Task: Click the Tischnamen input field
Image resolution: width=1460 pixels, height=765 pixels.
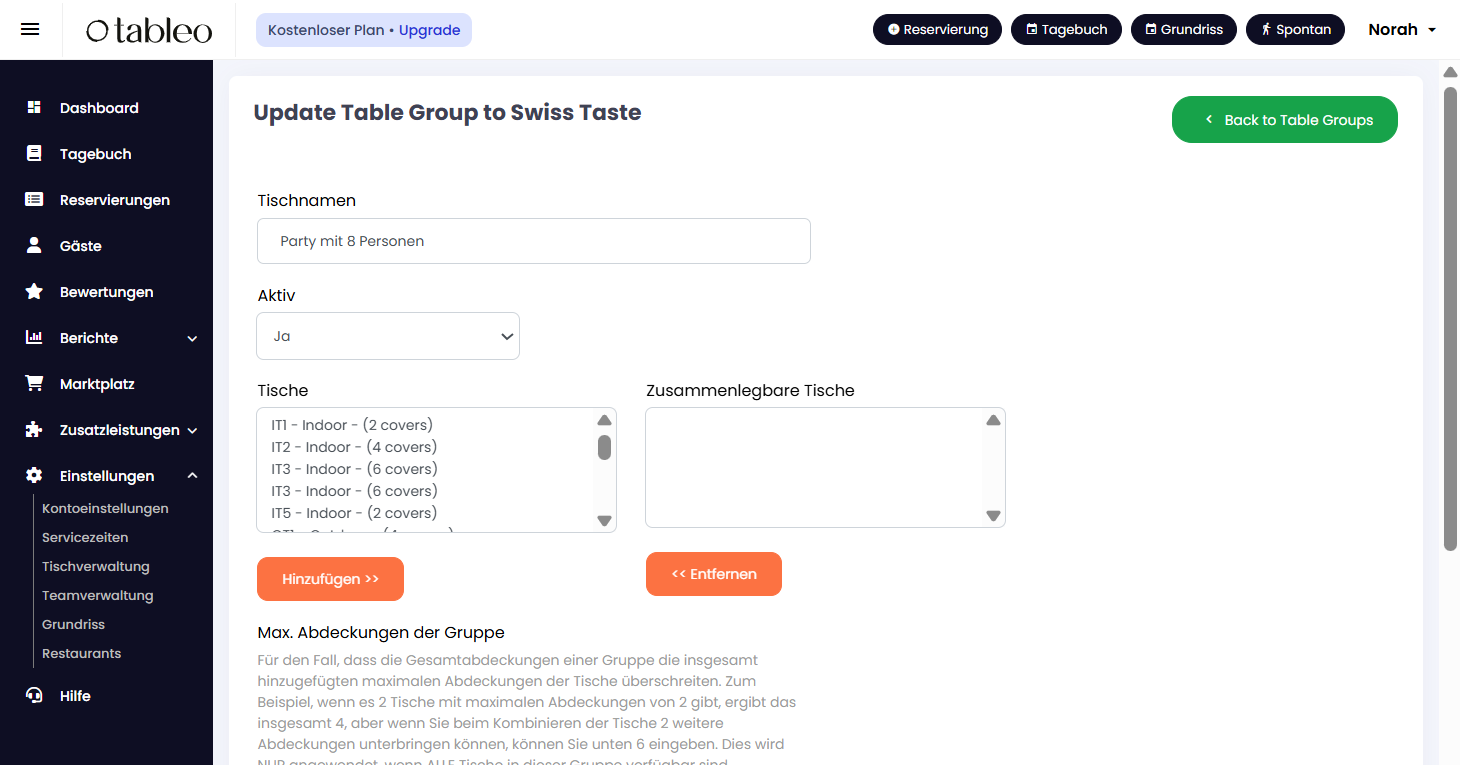Action: [533, 241]
